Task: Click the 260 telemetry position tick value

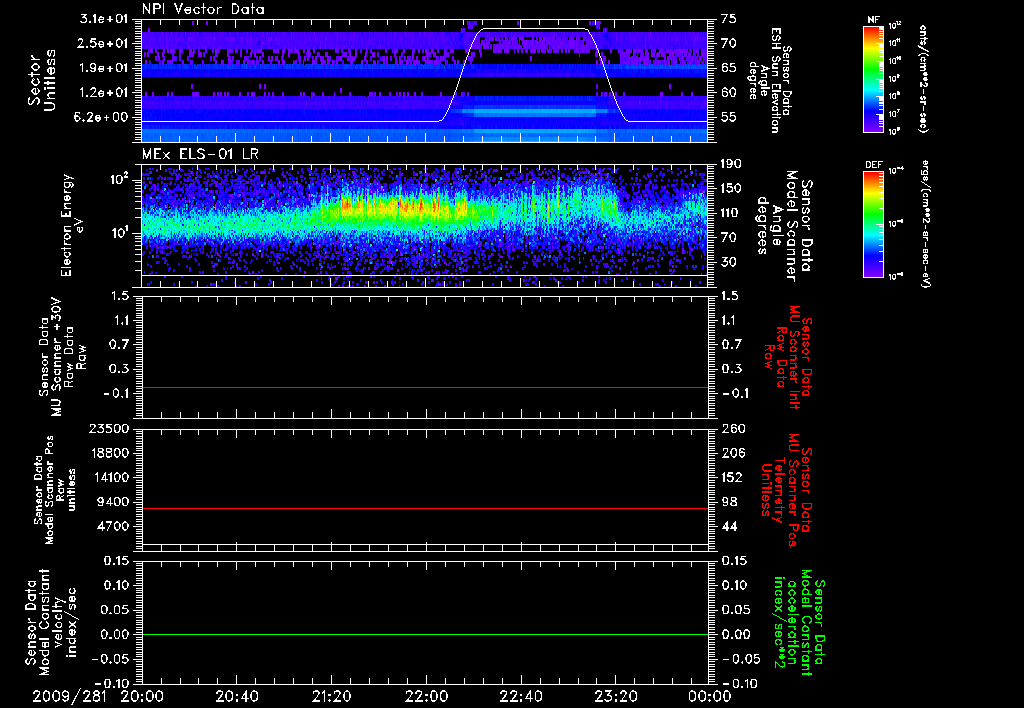Action: point(732,429)
